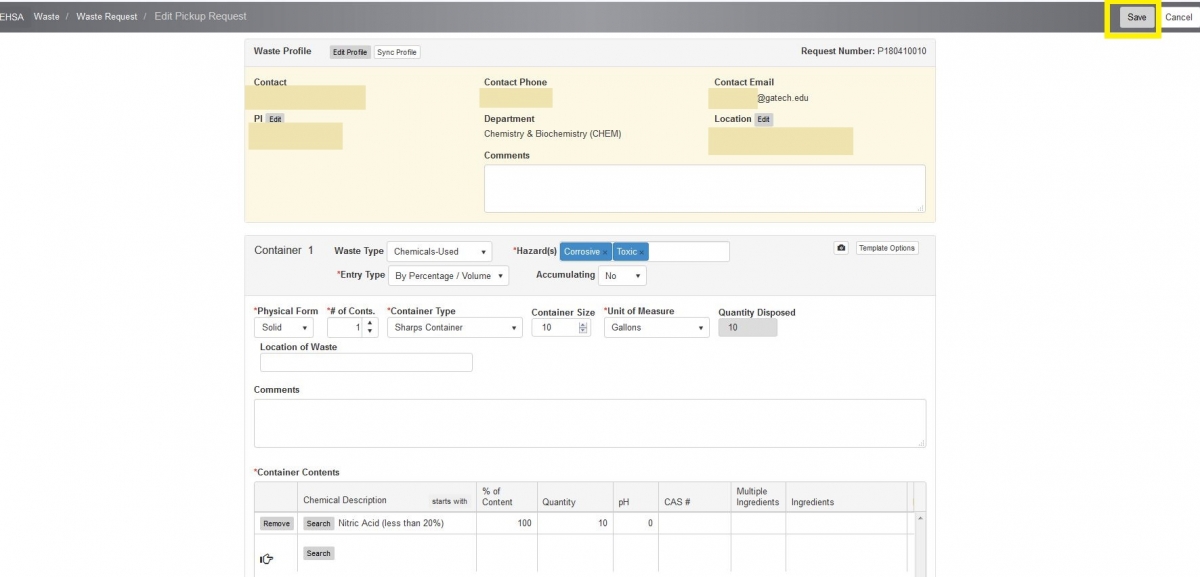Navigate to Waste Request breadcrumb
This screenshot has width=1200, height=577.
[x=107, y=17]
